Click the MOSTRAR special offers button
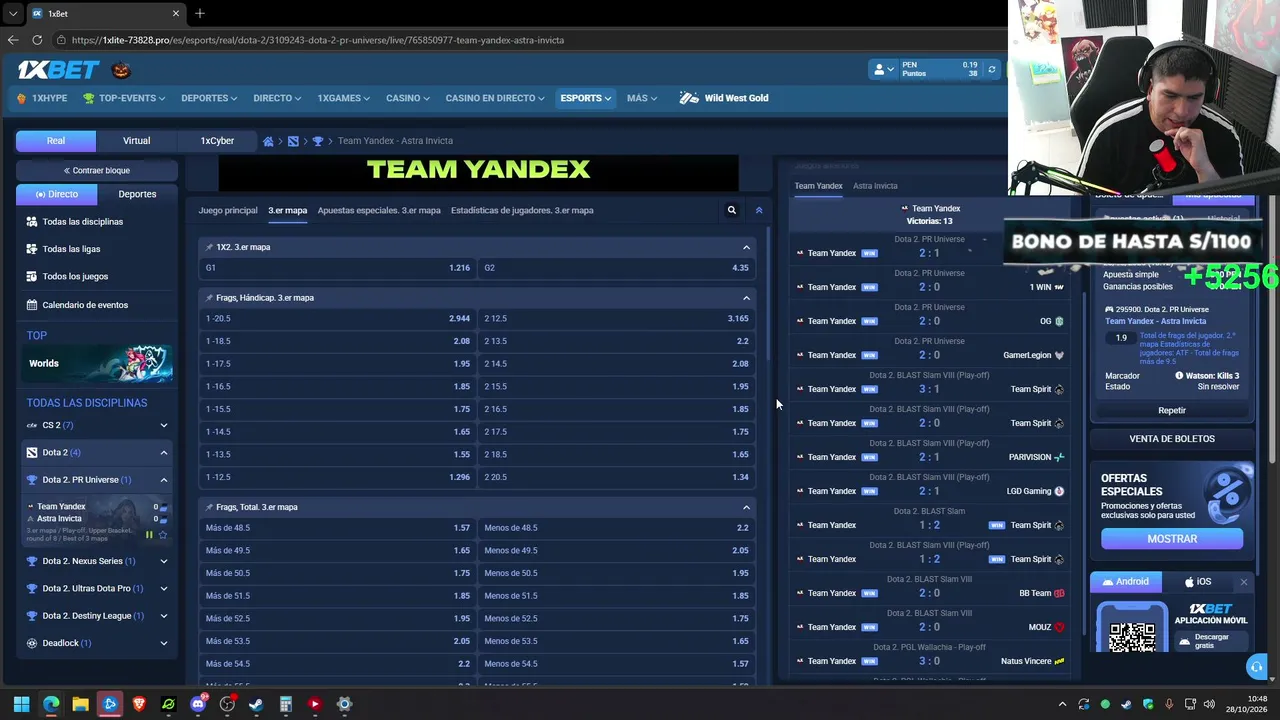This screenshot has width=1280, height=720. click(x=1172, y=539)
